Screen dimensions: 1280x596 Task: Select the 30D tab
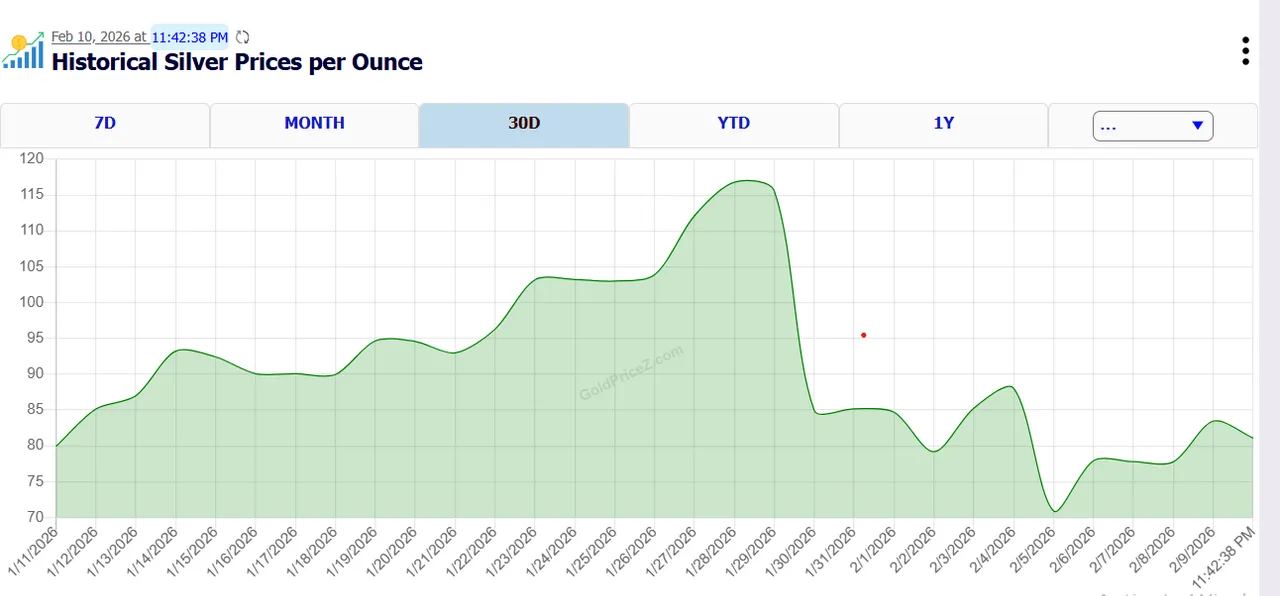pyautogui.click(x=524, y=124)
